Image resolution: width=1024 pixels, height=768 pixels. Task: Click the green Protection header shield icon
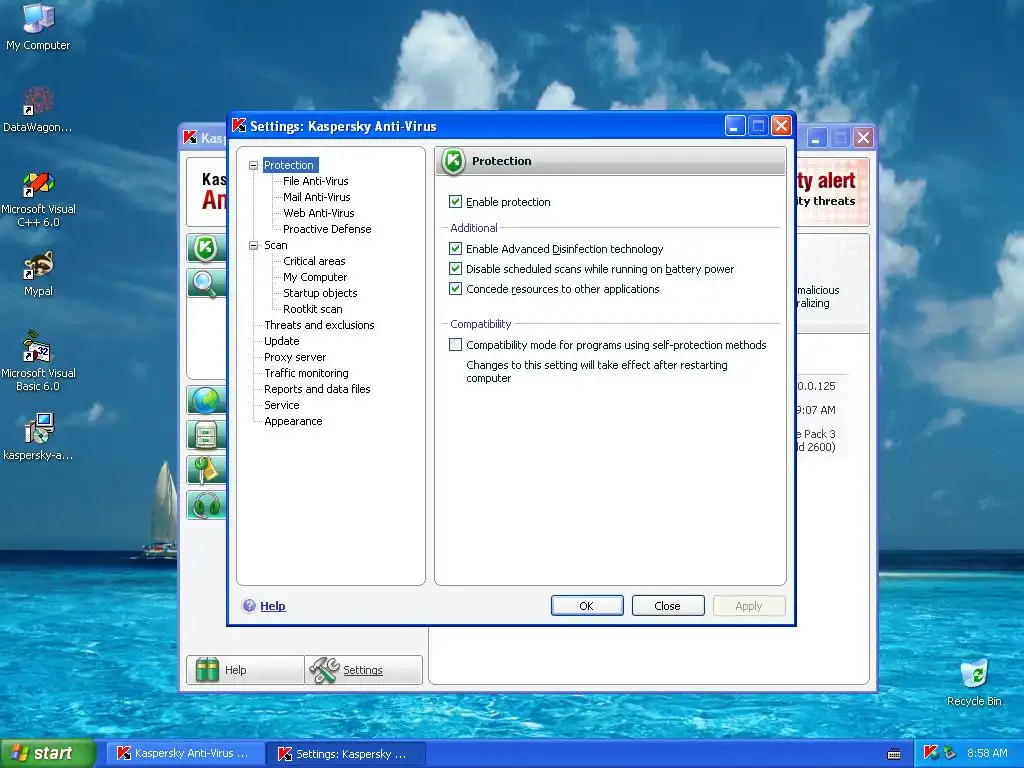[x=453, y=161]
